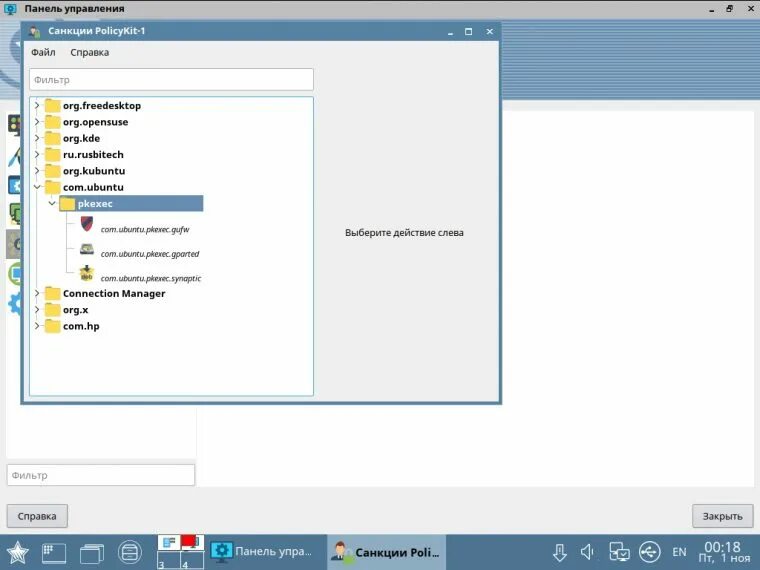The width and height of the screenshot is (760, 570).
Task: Select the org.kde folder icon
Action: [x=52, y=138]
